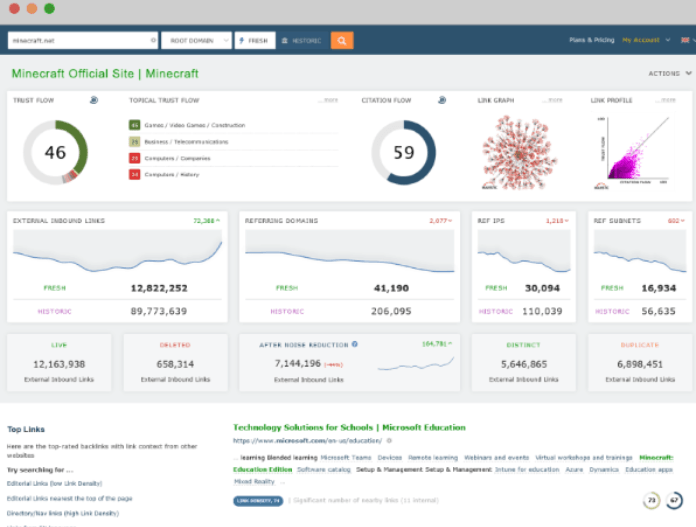This screenshot has width=696, height=527.
Task: Click the Link Density 74 badge
Action: (x=258, y=501)
